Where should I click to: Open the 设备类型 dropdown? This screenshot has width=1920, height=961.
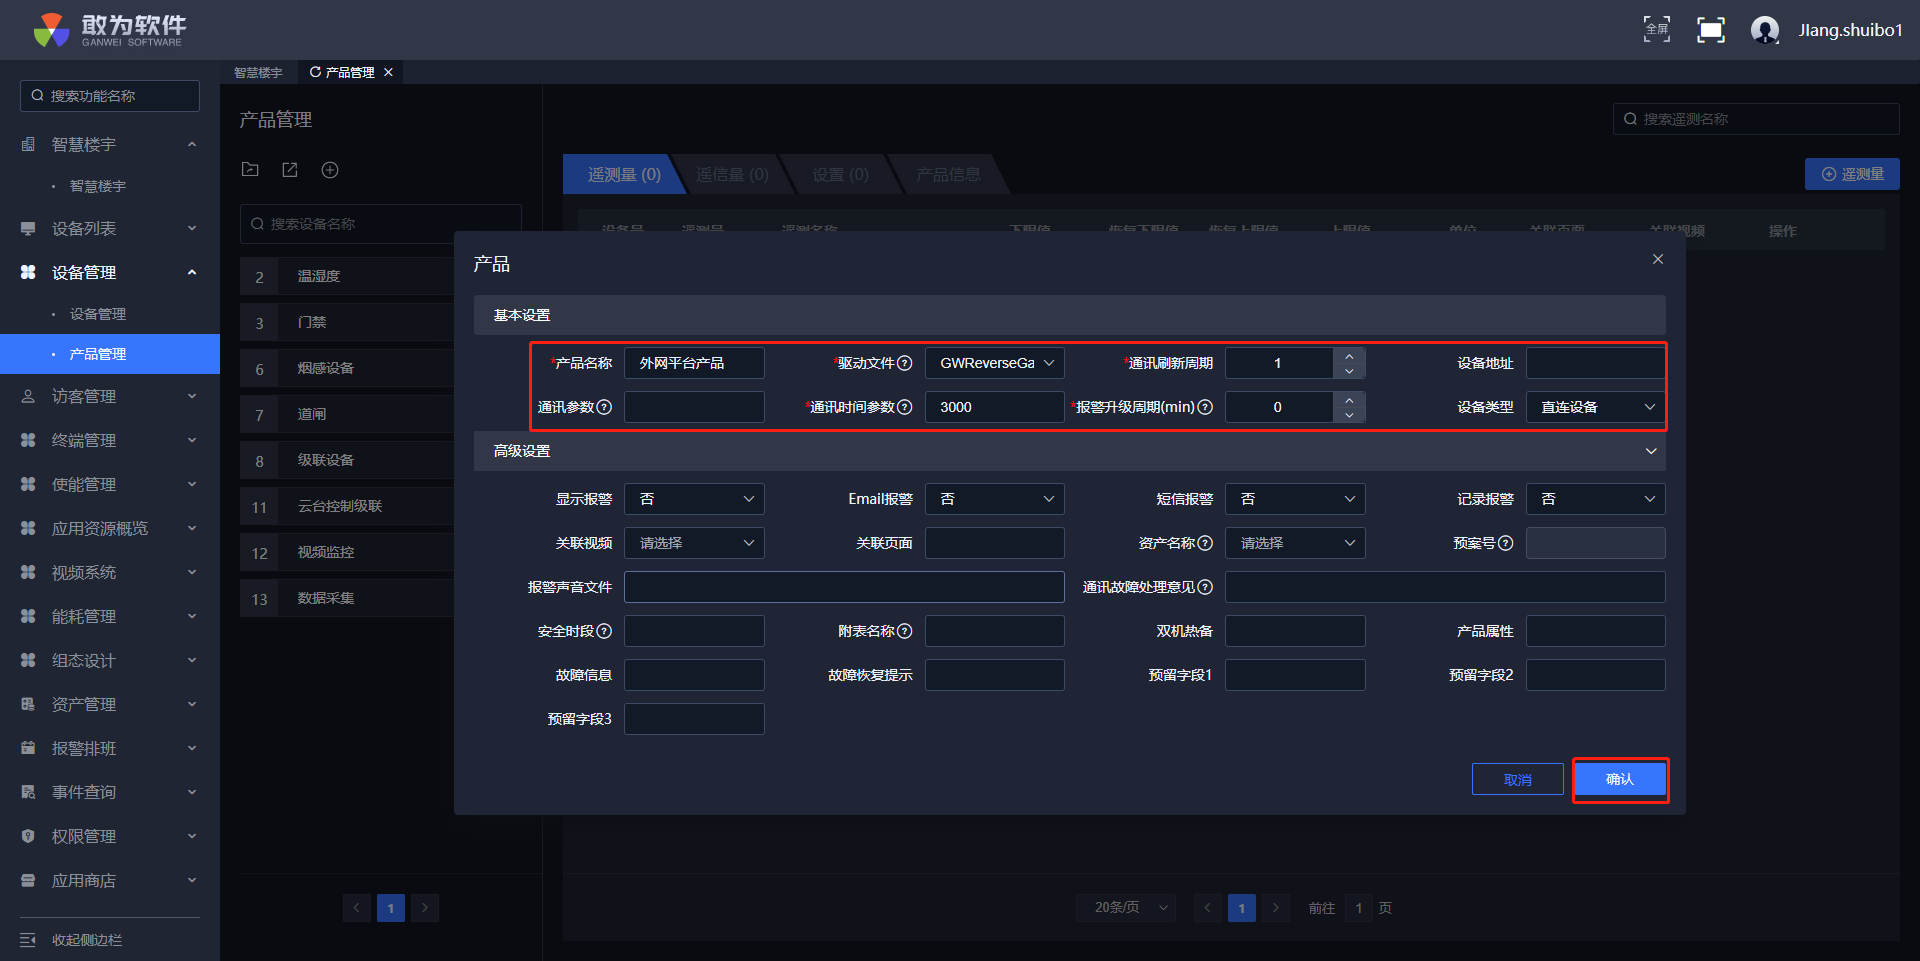click(1595, 407)
